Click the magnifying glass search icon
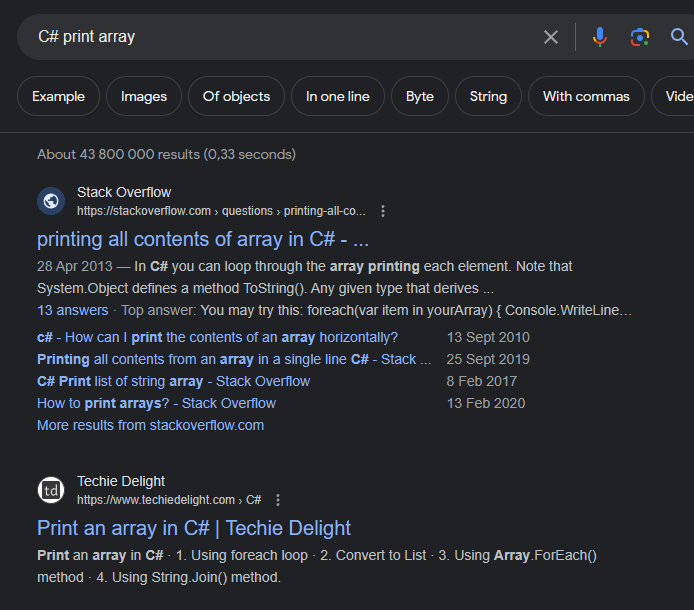 [x=679, y=37]
